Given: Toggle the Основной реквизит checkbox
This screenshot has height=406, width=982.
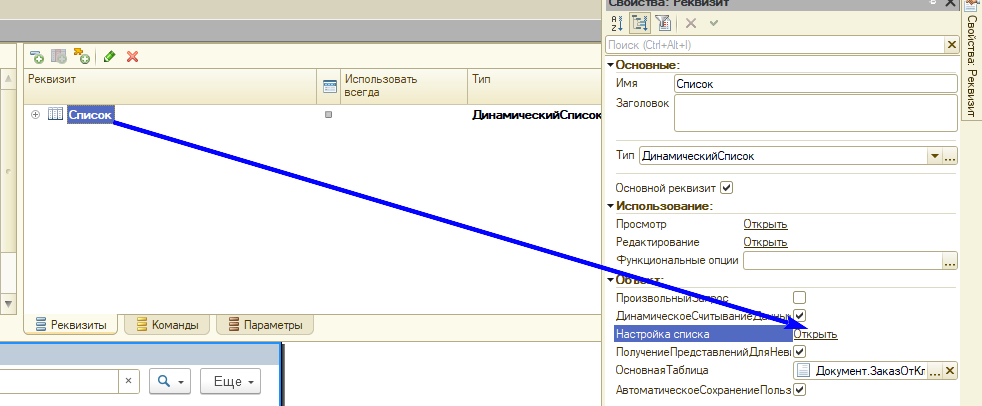Looking at the screenshot, I should click(x=727, y=187).
